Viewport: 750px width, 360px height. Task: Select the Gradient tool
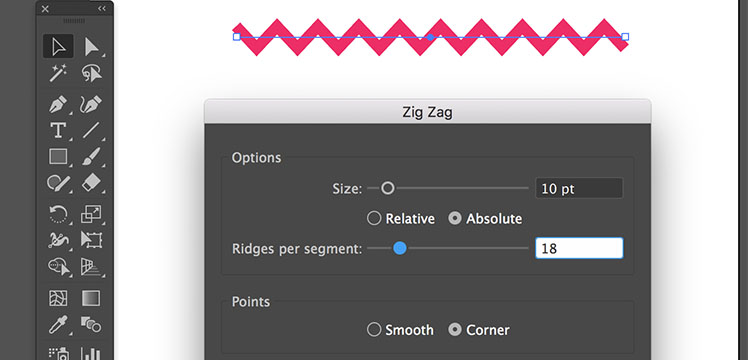point(91,298)
